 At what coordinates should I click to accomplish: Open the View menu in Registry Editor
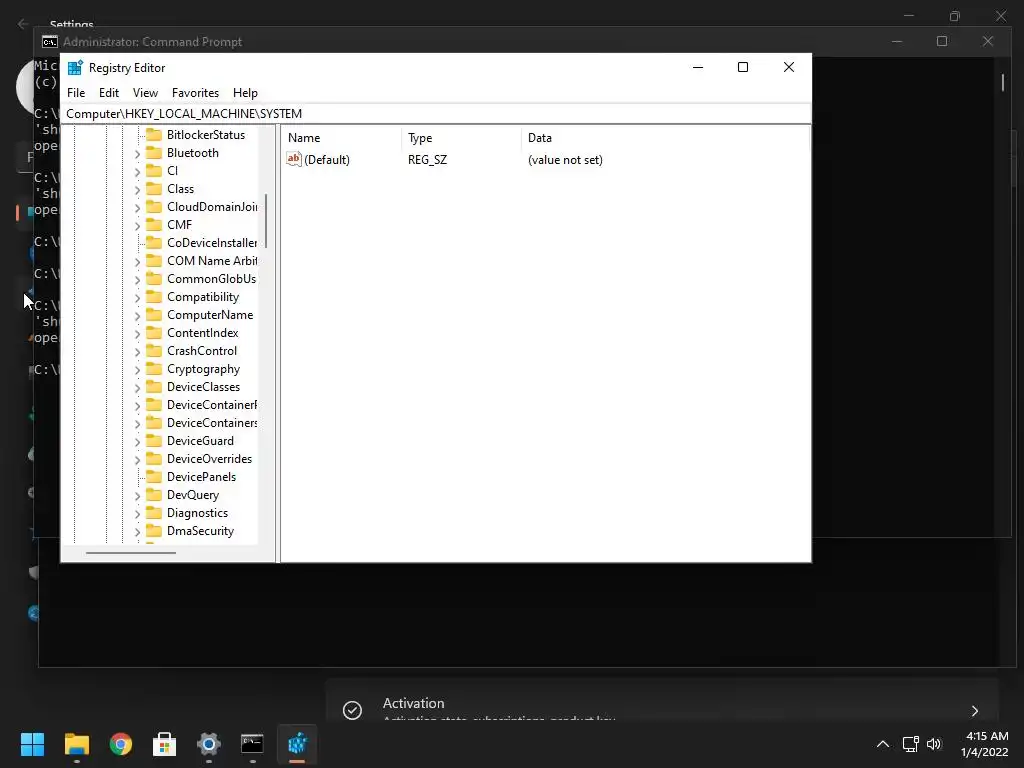[x=145, y=93]
